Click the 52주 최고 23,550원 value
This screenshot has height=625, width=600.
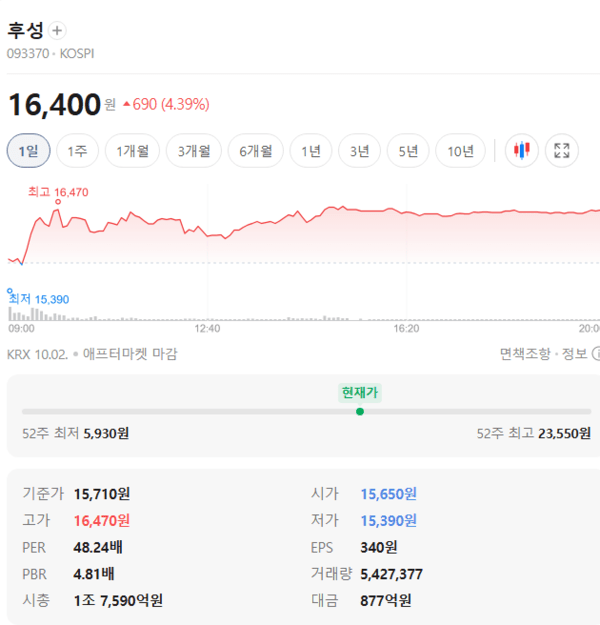pyautogui.click(x=564, y=433)
